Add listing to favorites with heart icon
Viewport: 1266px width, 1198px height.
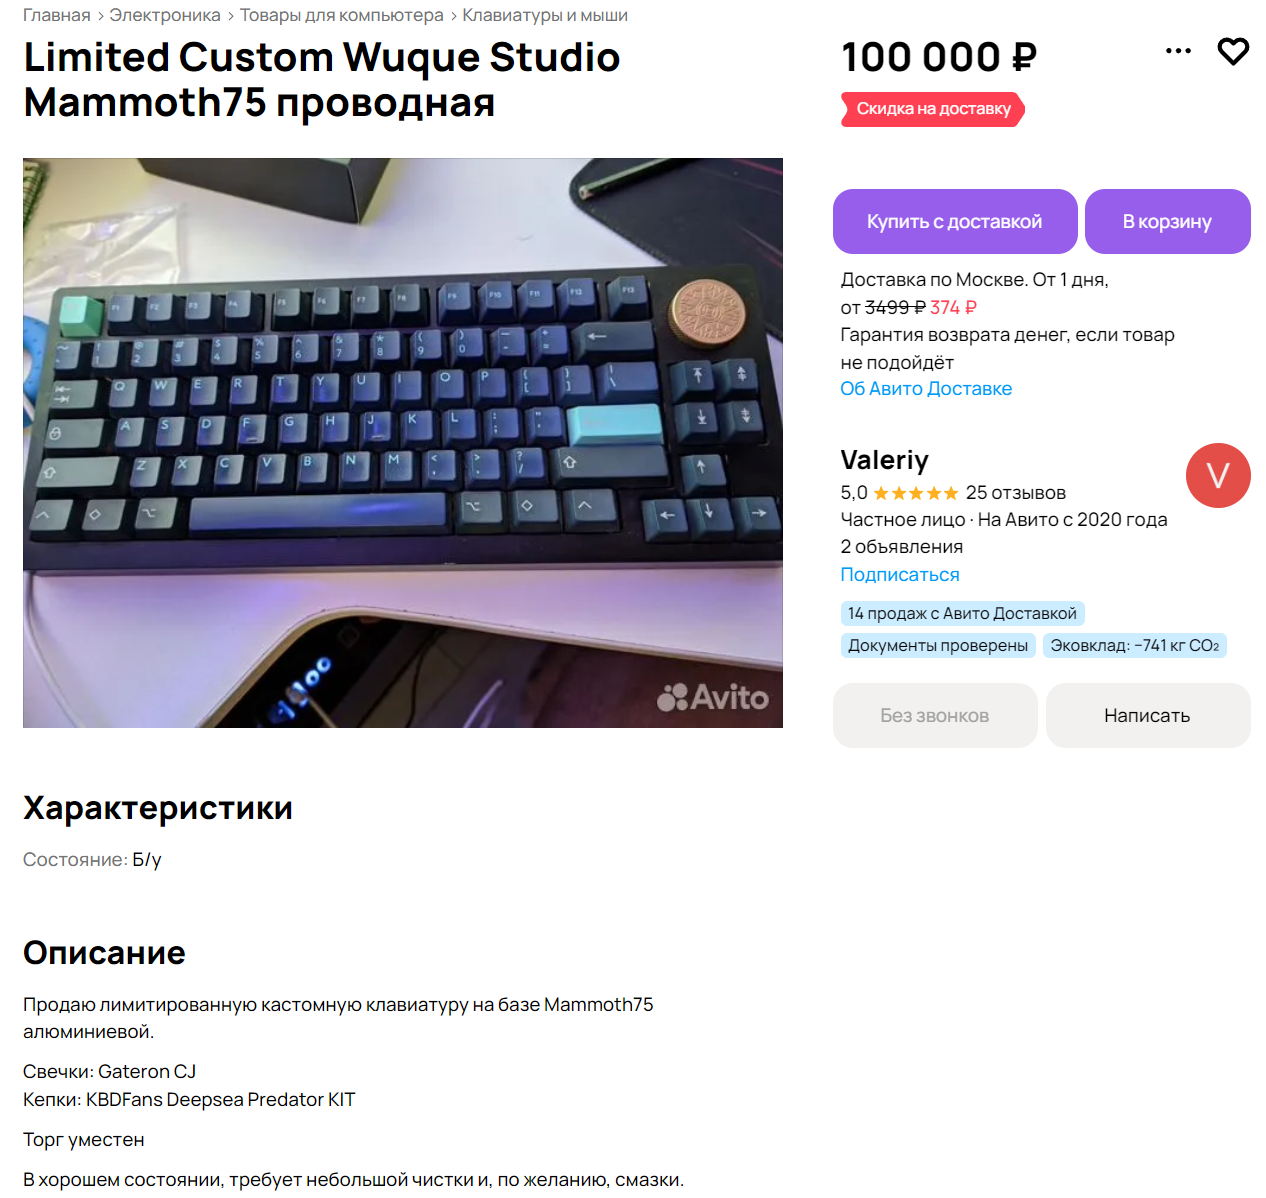point(1233,51)
